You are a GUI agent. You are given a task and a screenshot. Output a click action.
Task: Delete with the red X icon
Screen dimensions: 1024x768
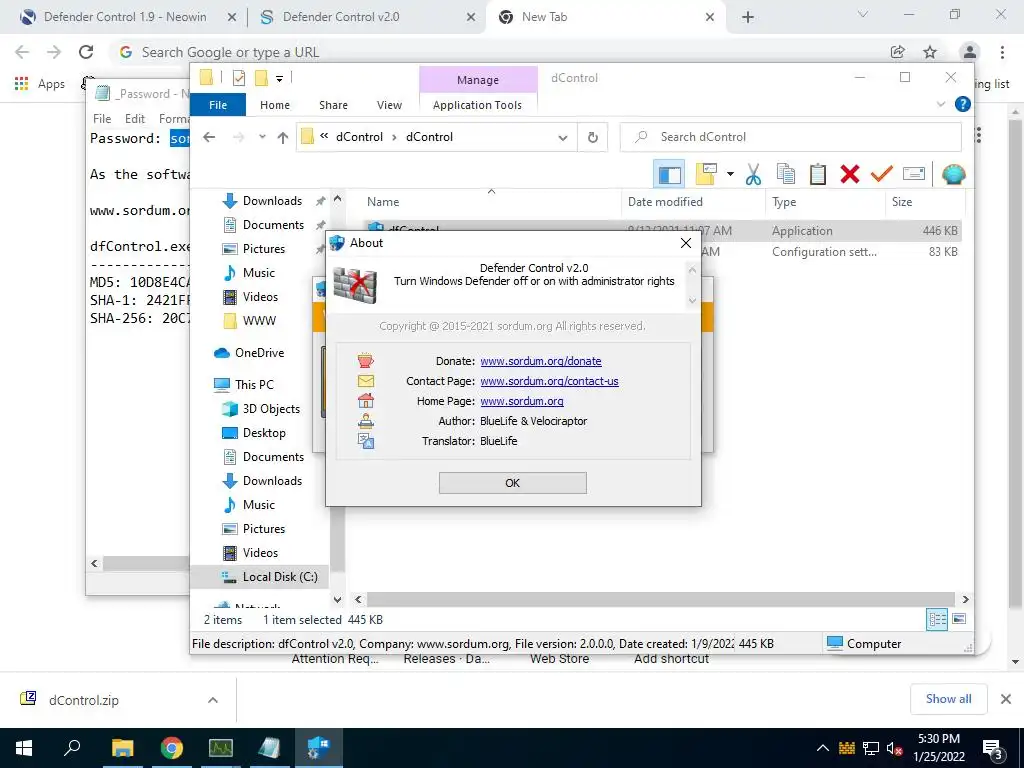[x=850, y=174]
